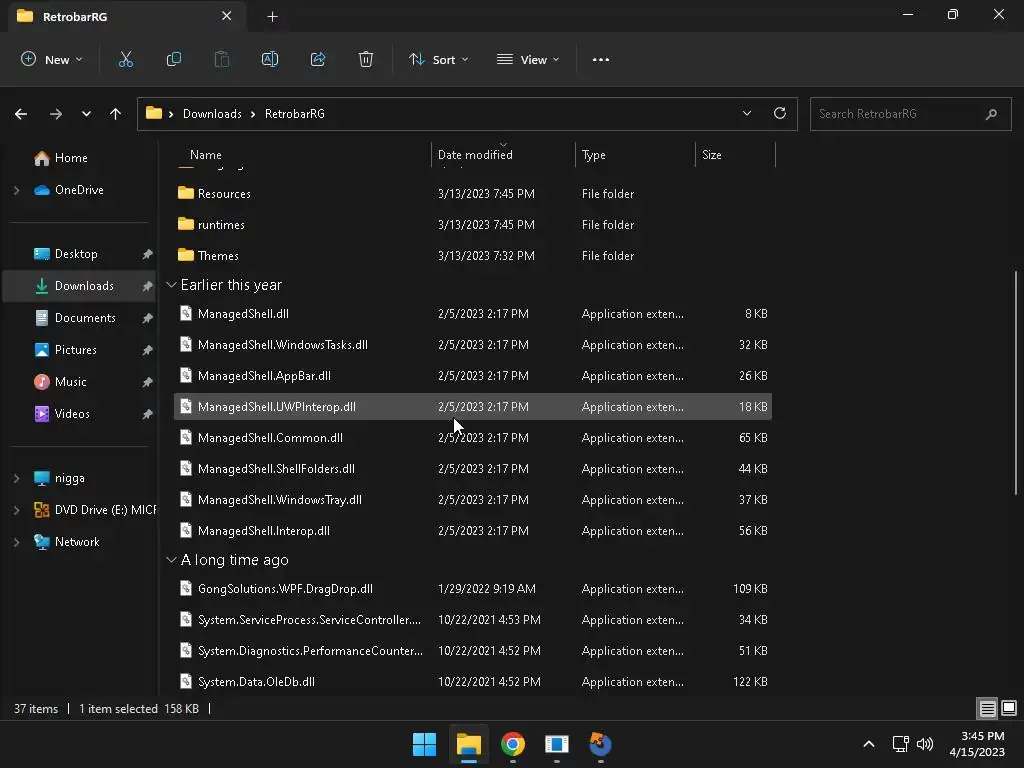Screen dimensions: 1024x768
Task: Click the vertical scrollbar of file list
Action: (1016, 382)
